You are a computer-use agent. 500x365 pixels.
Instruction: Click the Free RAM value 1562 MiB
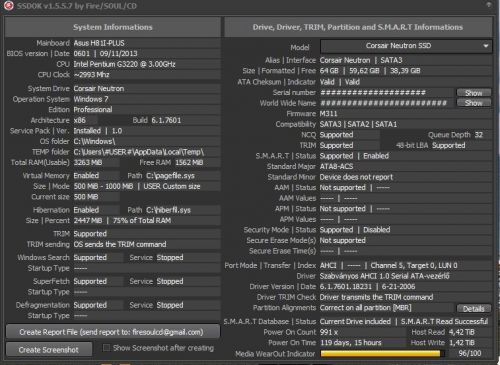[189, 163]
